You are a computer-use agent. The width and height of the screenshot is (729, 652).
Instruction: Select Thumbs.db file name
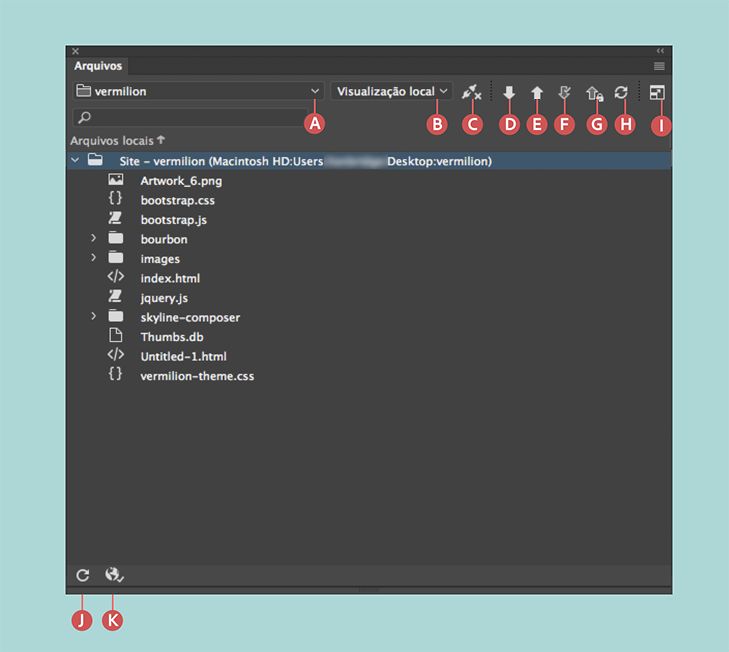click(x=172, y=337)
